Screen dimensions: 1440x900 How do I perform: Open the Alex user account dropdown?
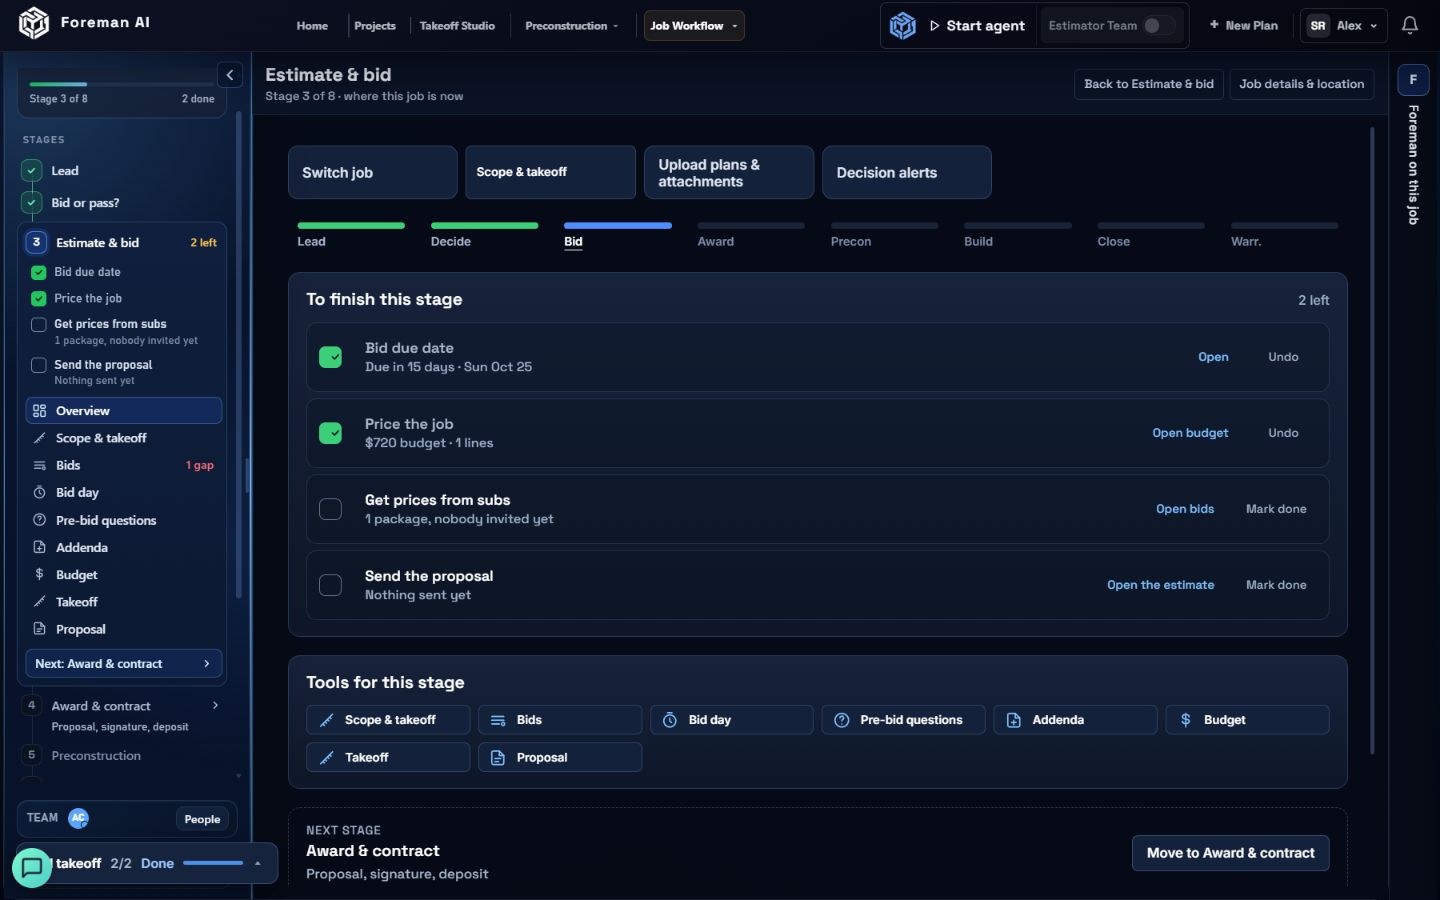pos(1343,26)
